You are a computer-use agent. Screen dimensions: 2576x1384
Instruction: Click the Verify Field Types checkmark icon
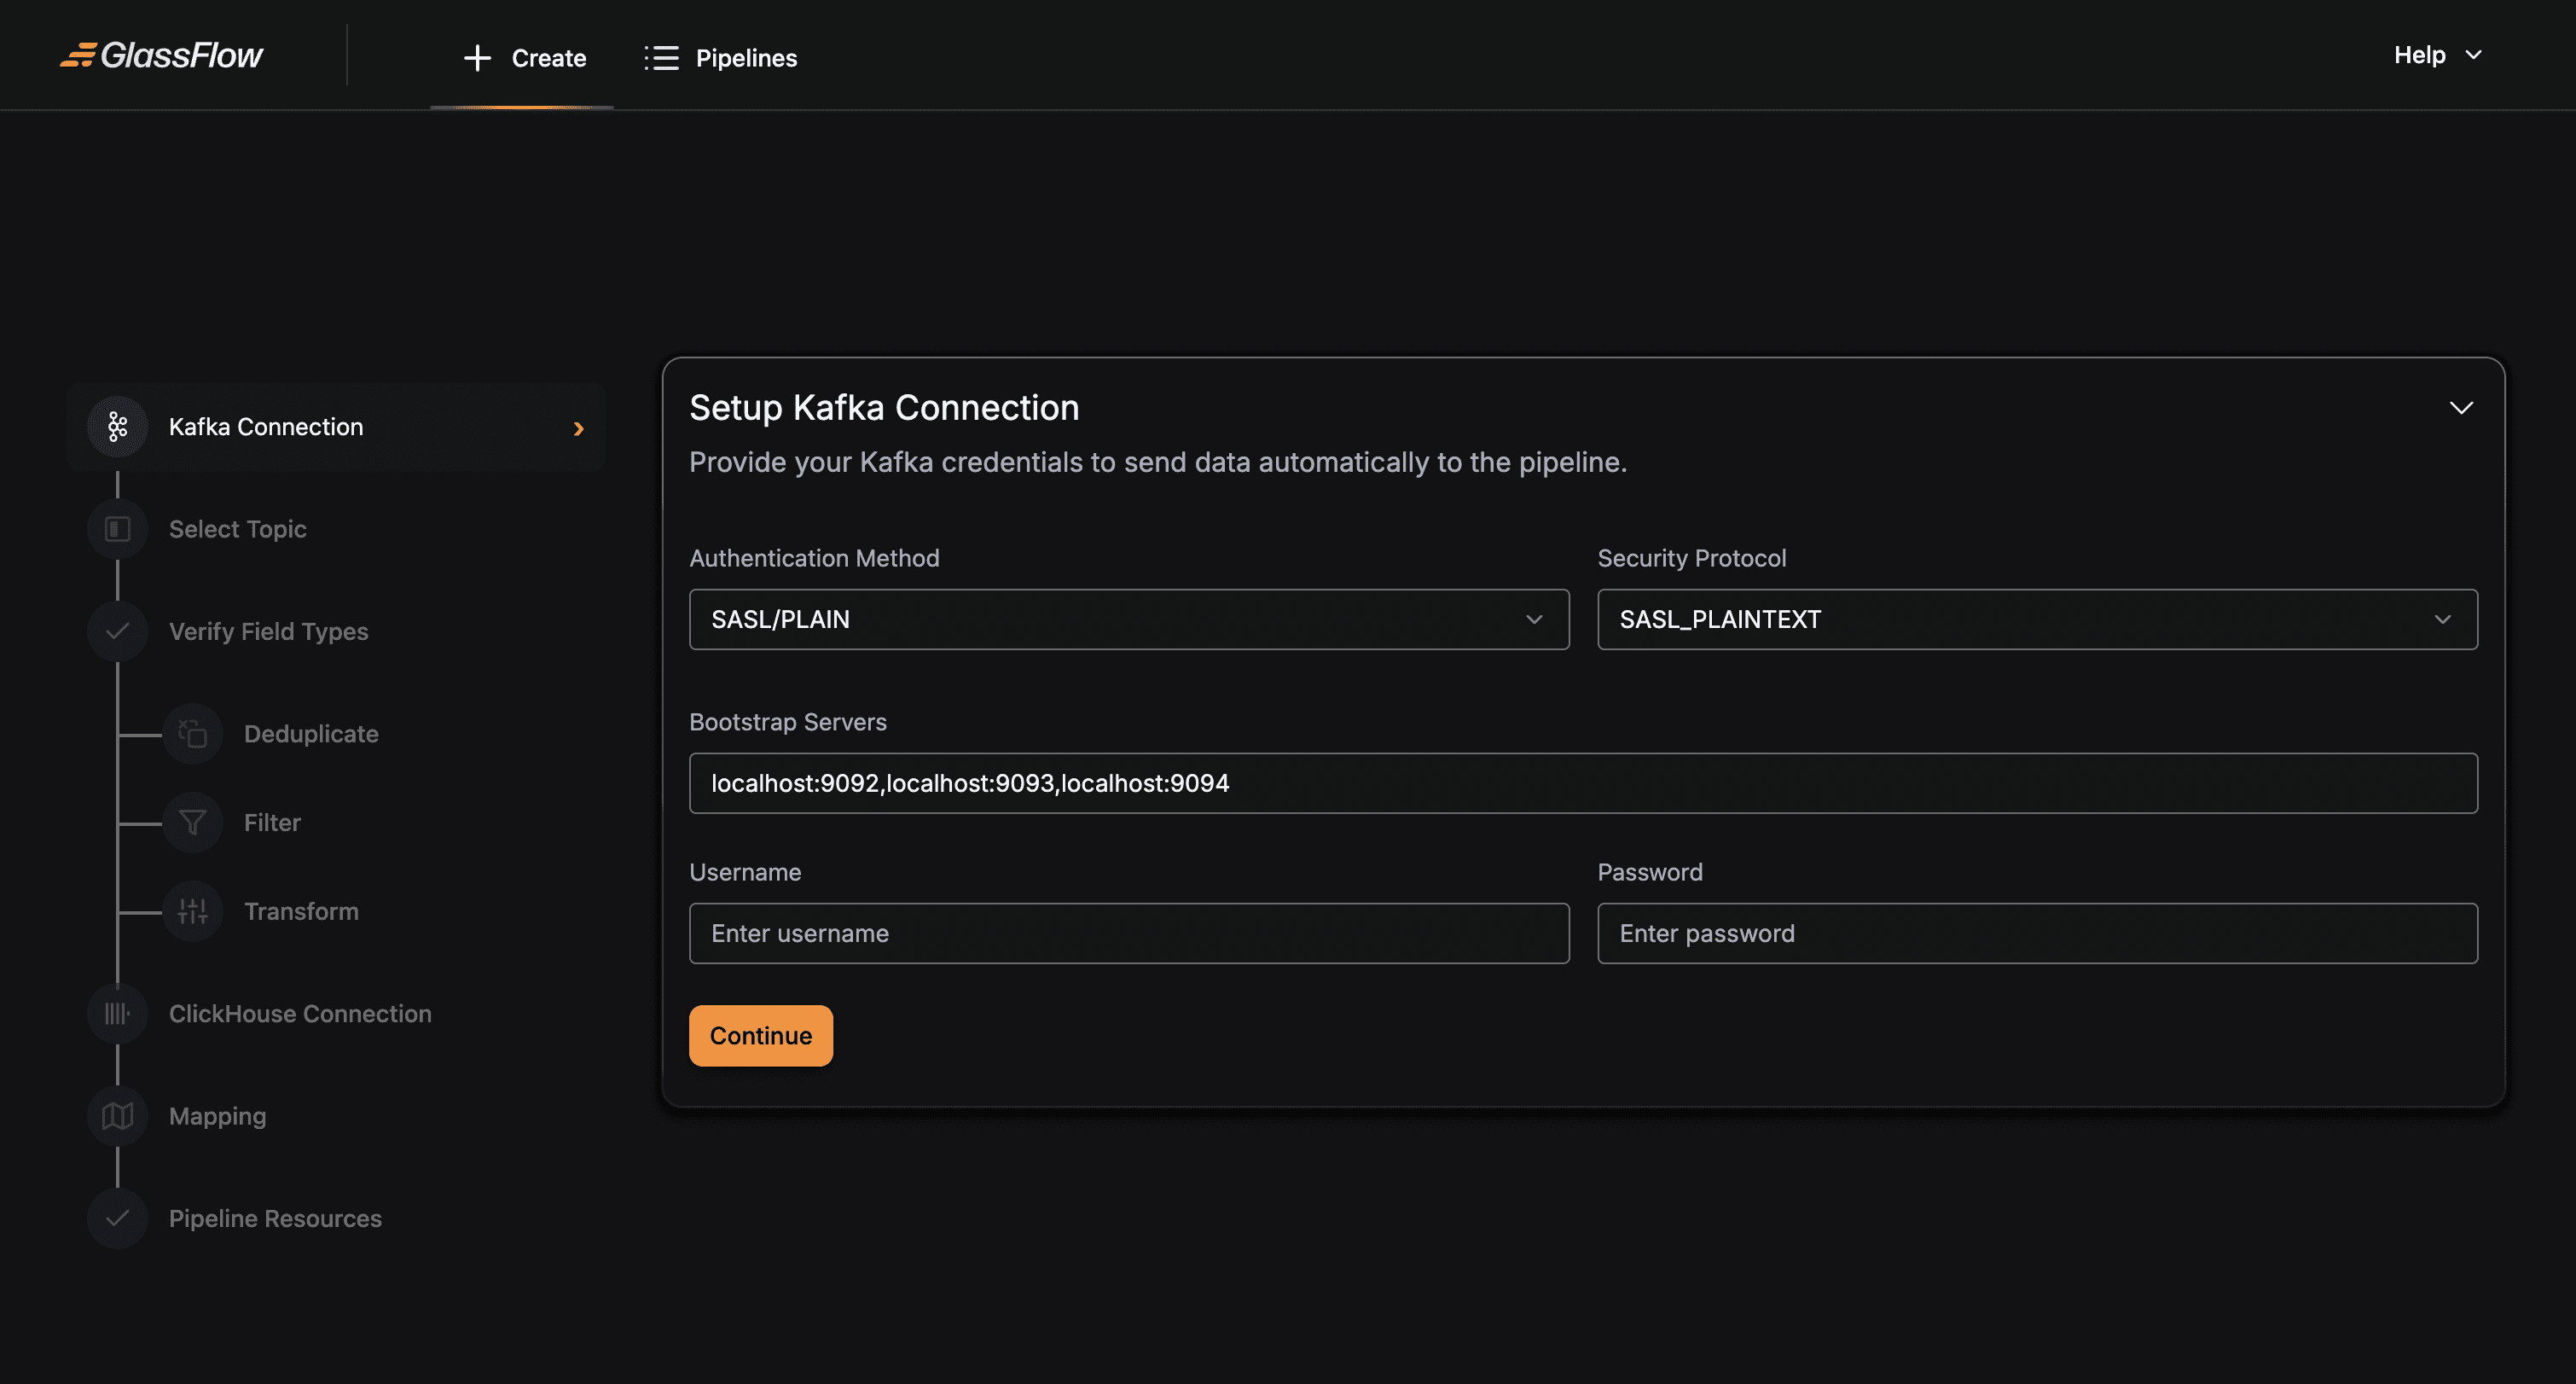(x=116, y=631)
